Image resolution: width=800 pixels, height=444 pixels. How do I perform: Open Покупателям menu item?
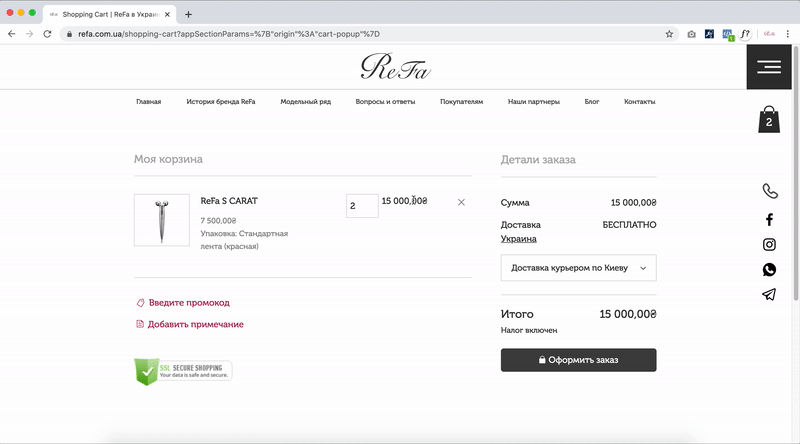[x=462, y=102]
